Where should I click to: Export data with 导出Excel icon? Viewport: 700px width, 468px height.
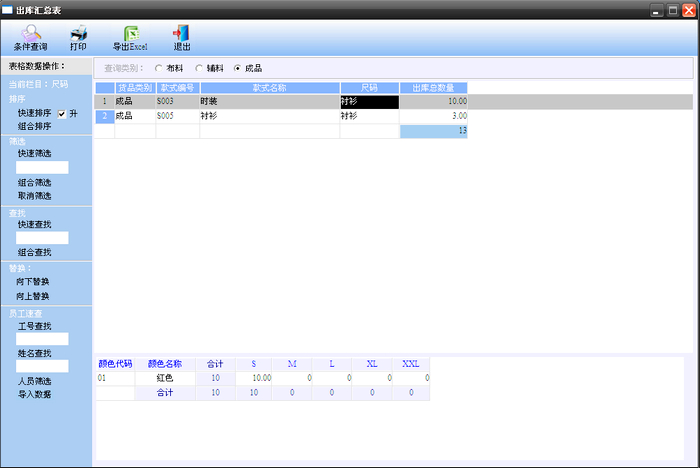click(130, 38)
